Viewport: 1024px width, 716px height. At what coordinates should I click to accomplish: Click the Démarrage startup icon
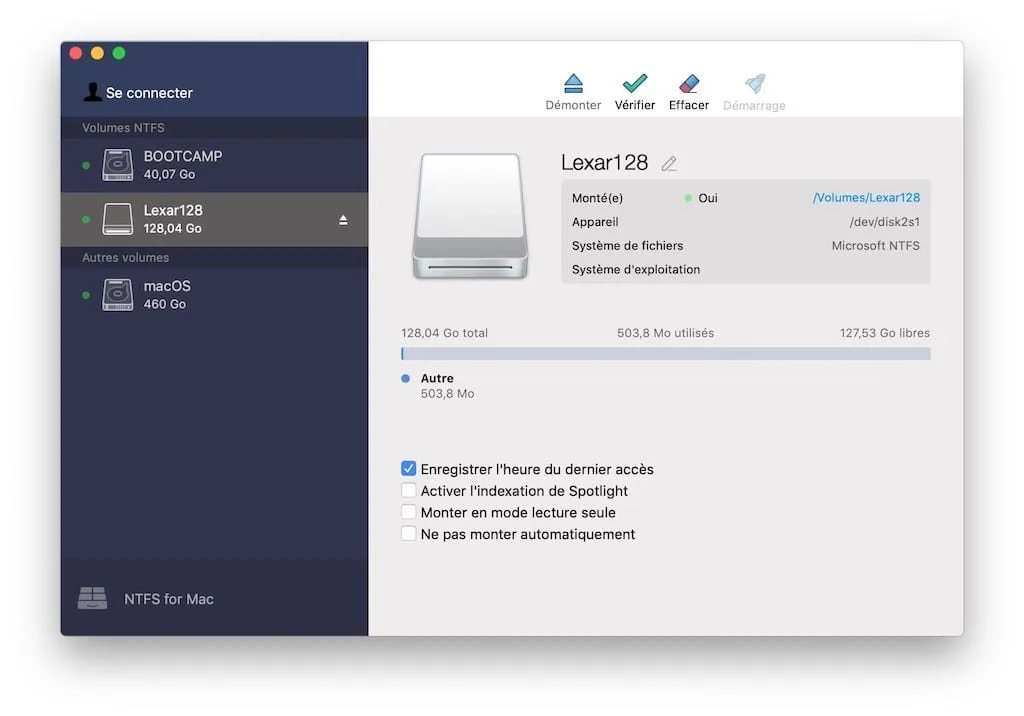click(x=753, y=88)
